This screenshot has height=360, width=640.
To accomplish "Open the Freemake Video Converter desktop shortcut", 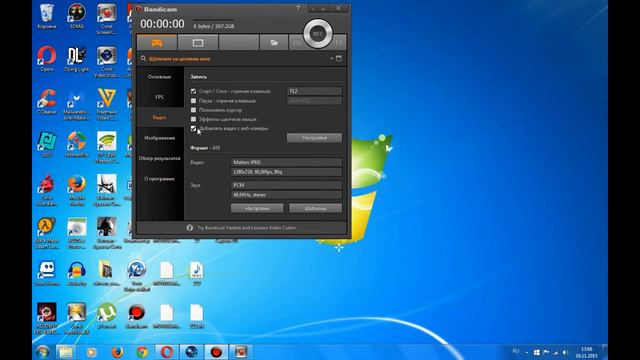I will point(107,104).
